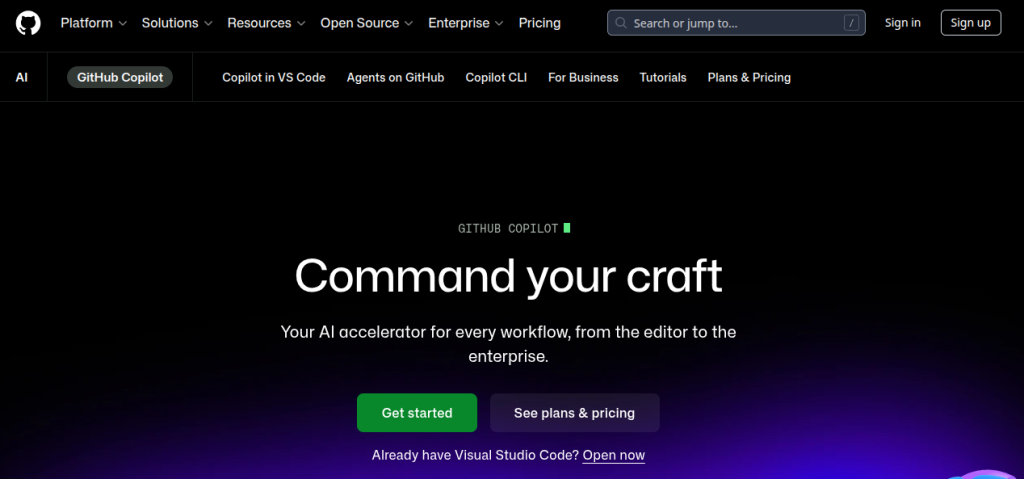
Task: Click the Sign up button
Action: [x=970, y=23]
